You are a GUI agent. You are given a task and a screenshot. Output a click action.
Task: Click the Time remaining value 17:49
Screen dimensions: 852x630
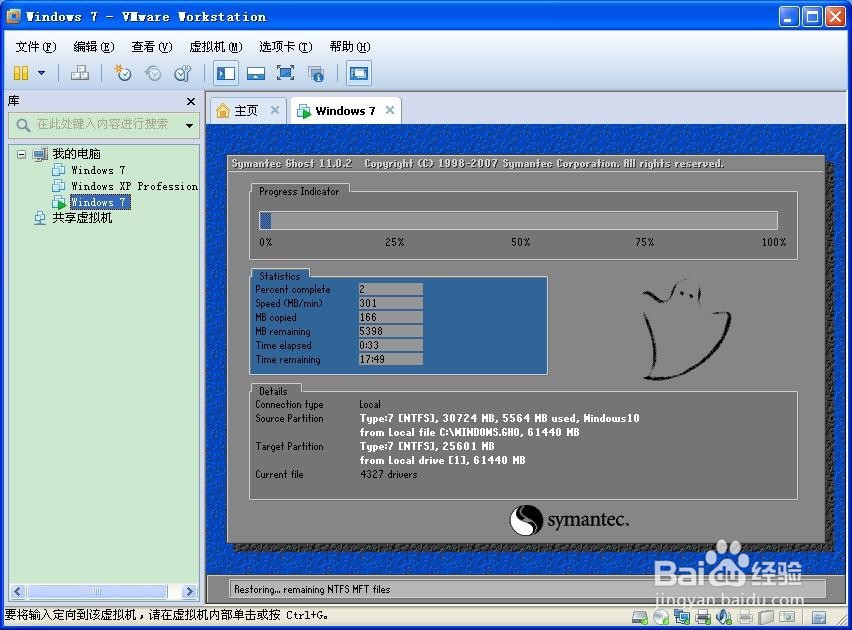[x=390, y=359]
